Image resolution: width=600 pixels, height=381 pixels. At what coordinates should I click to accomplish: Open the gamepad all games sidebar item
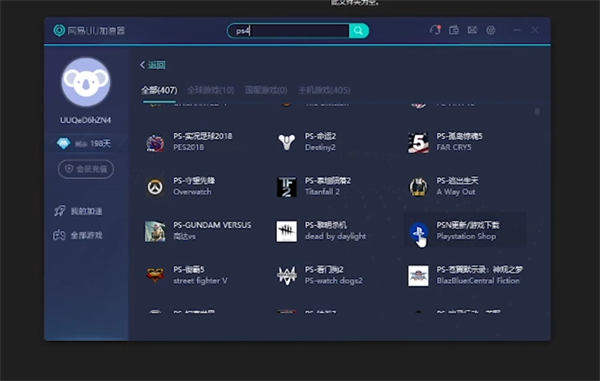[x=78, y=235]
